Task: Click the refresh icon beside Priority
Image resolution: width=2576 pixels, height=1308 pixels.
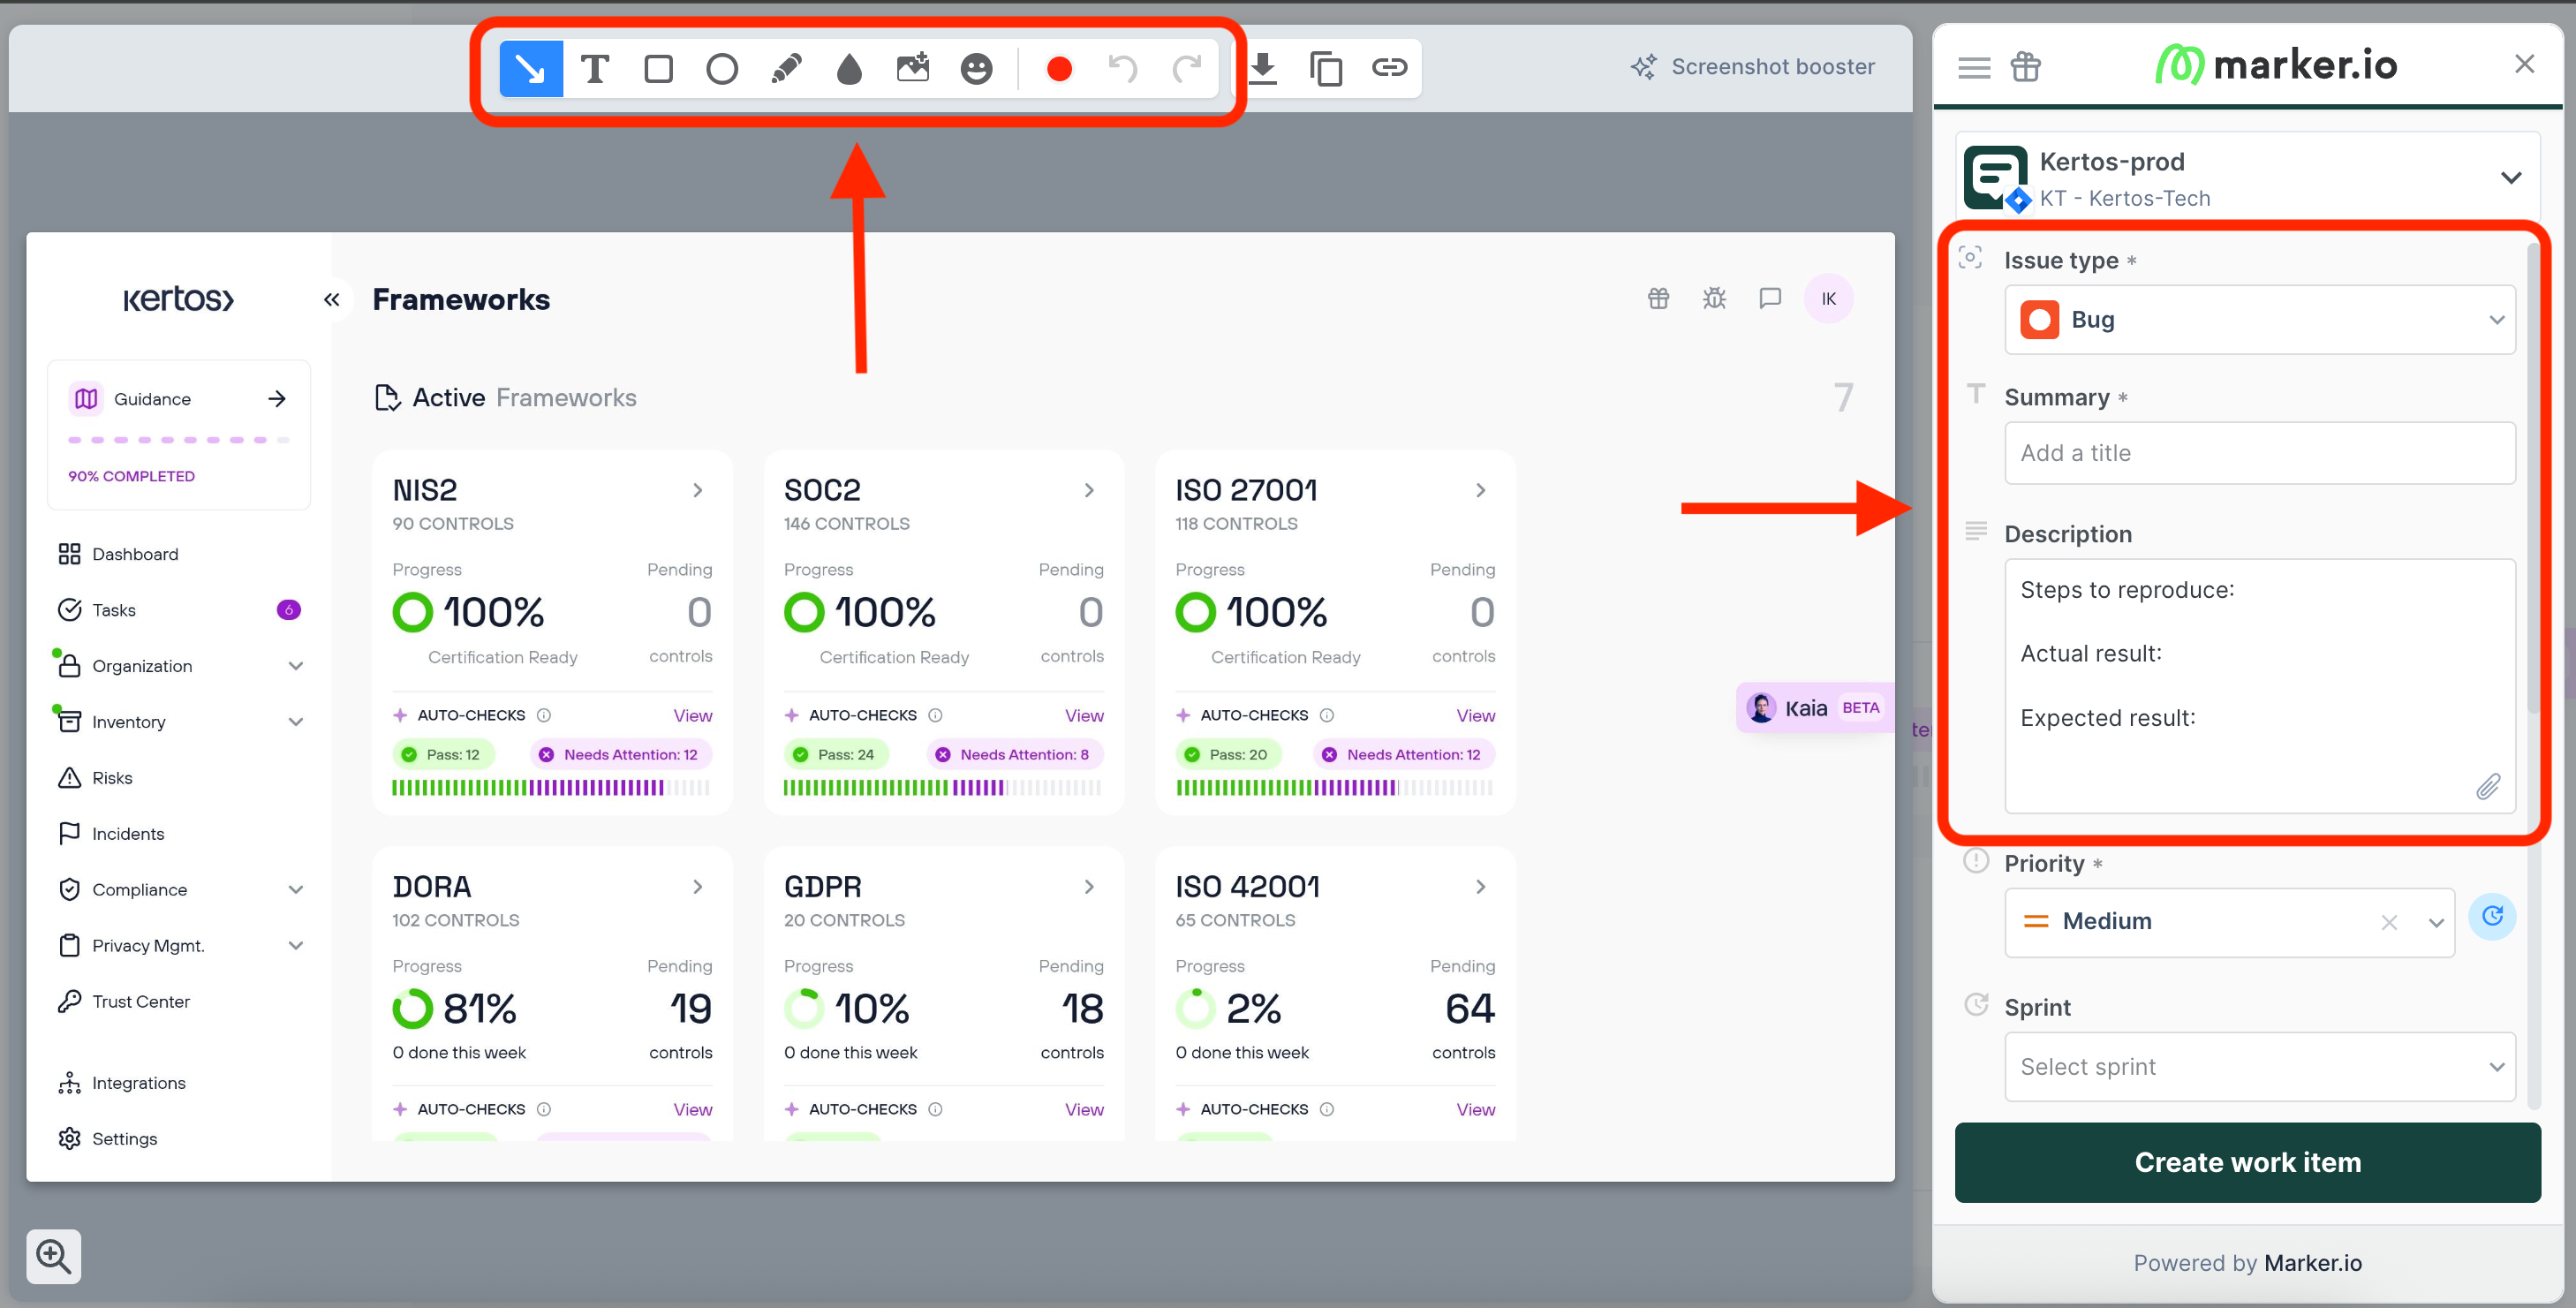Action: 2492,916
